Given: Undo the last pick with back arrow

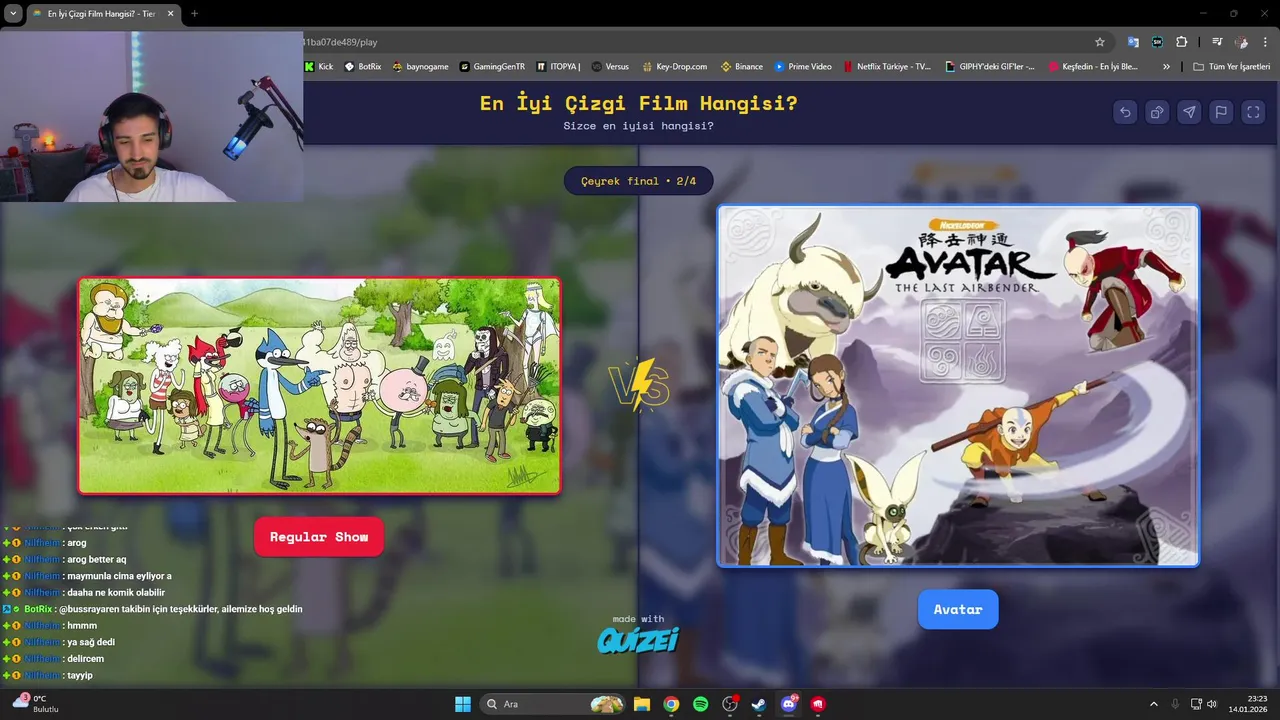Looking at the screenshot, I should point(1125,112).
